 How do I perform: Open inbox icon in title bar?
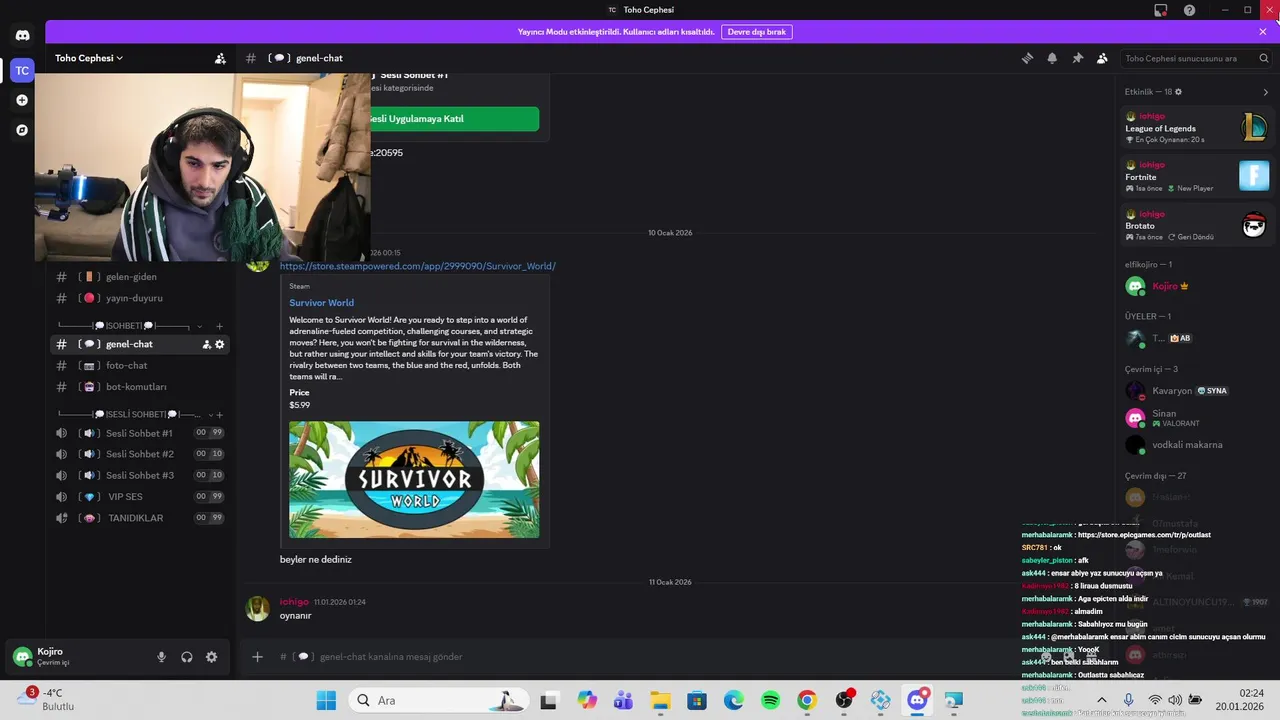click(1161, 10)
